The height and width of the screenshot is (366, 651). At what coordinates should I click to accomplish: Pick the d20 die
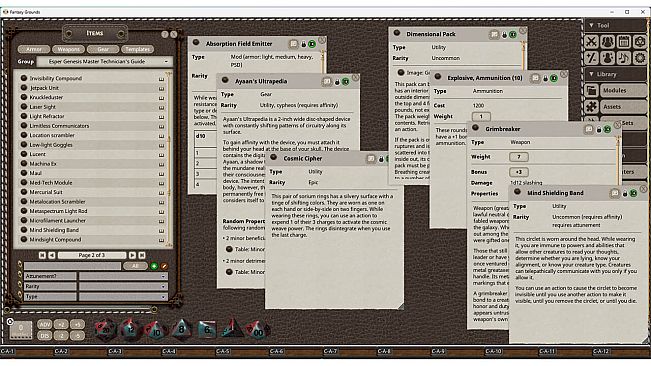pyautogui.click(x=105, y=330)
